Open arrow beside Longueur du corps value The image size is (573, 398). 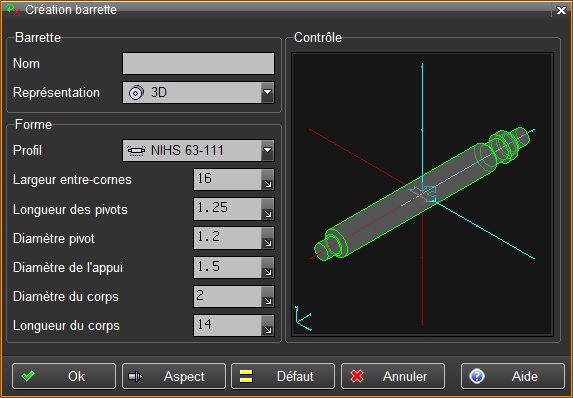coord(268,326)
